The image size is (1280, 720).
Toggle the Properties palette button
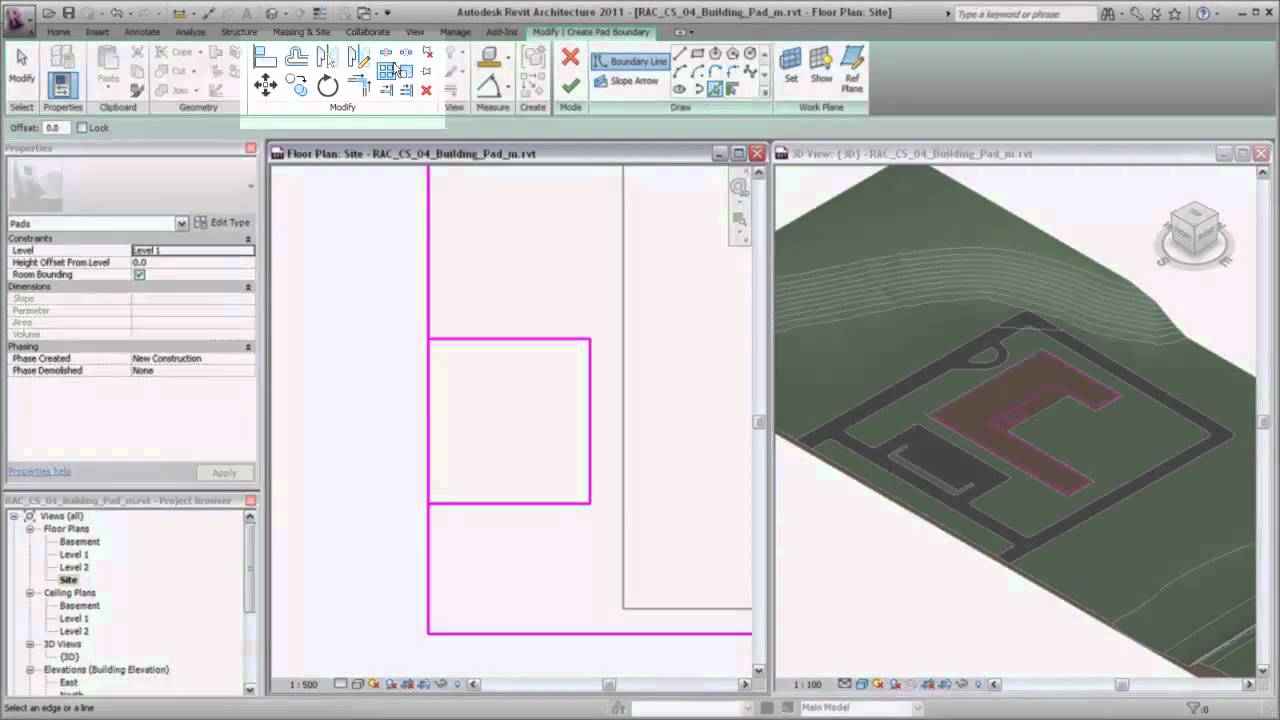62,85
